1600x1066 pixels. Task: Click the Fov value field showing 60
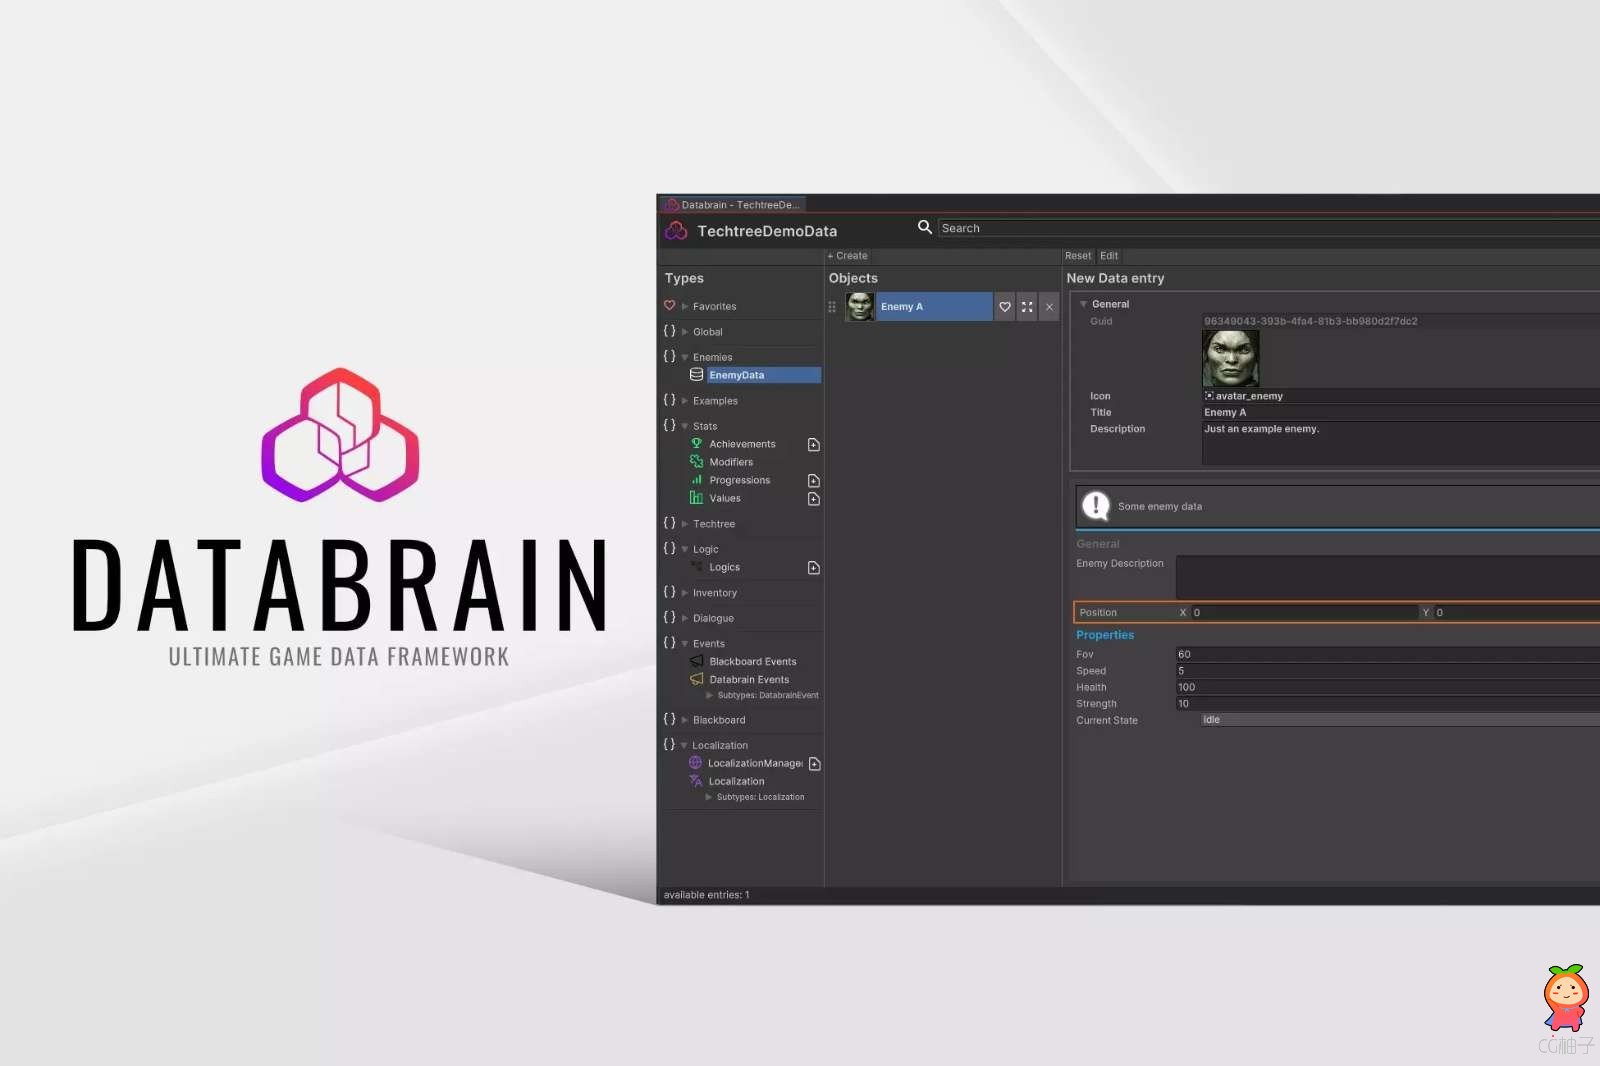click(1388, 654)
